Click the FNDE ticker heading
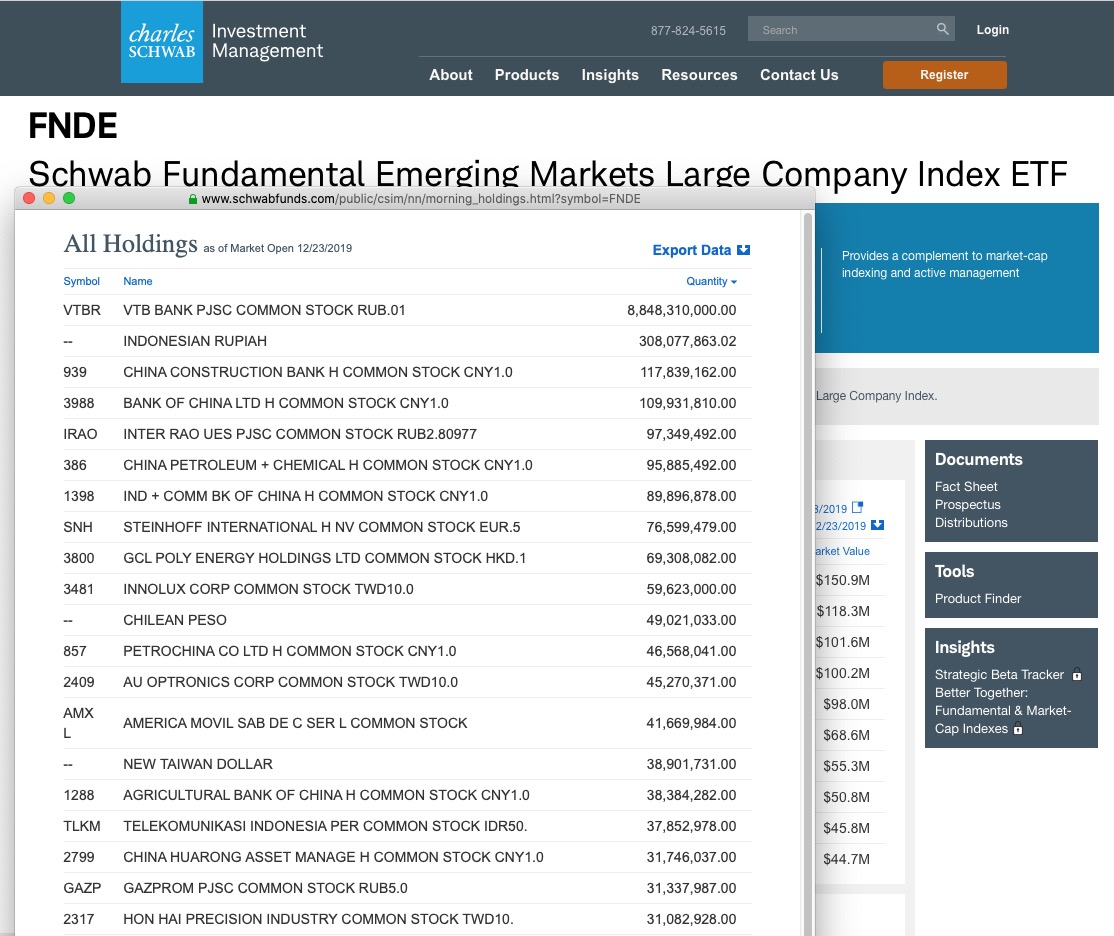The image size is (1114, 936). (x=72, y=126)
